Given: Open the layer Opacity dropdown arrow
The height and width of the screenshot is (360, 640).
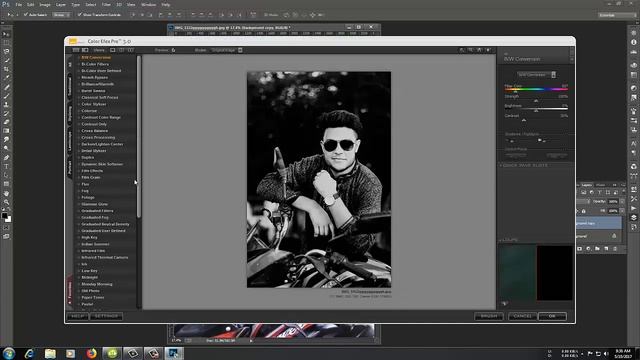Looking at the screenshot, I should 622,202.
